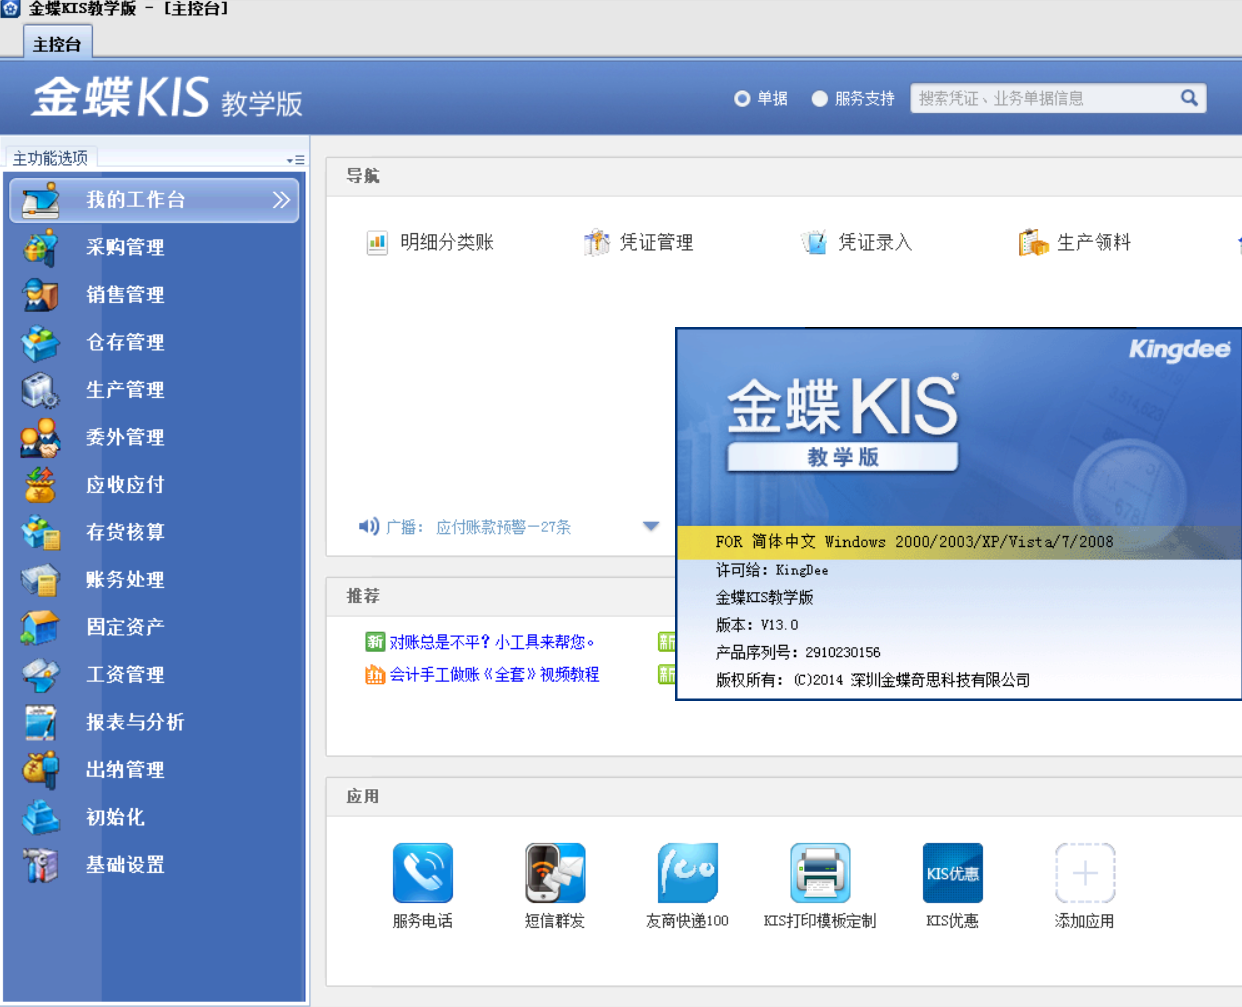Open link 对账总是不平?小工具来帮您。
1242x1007 pixels.
click(x=492, y=642)
